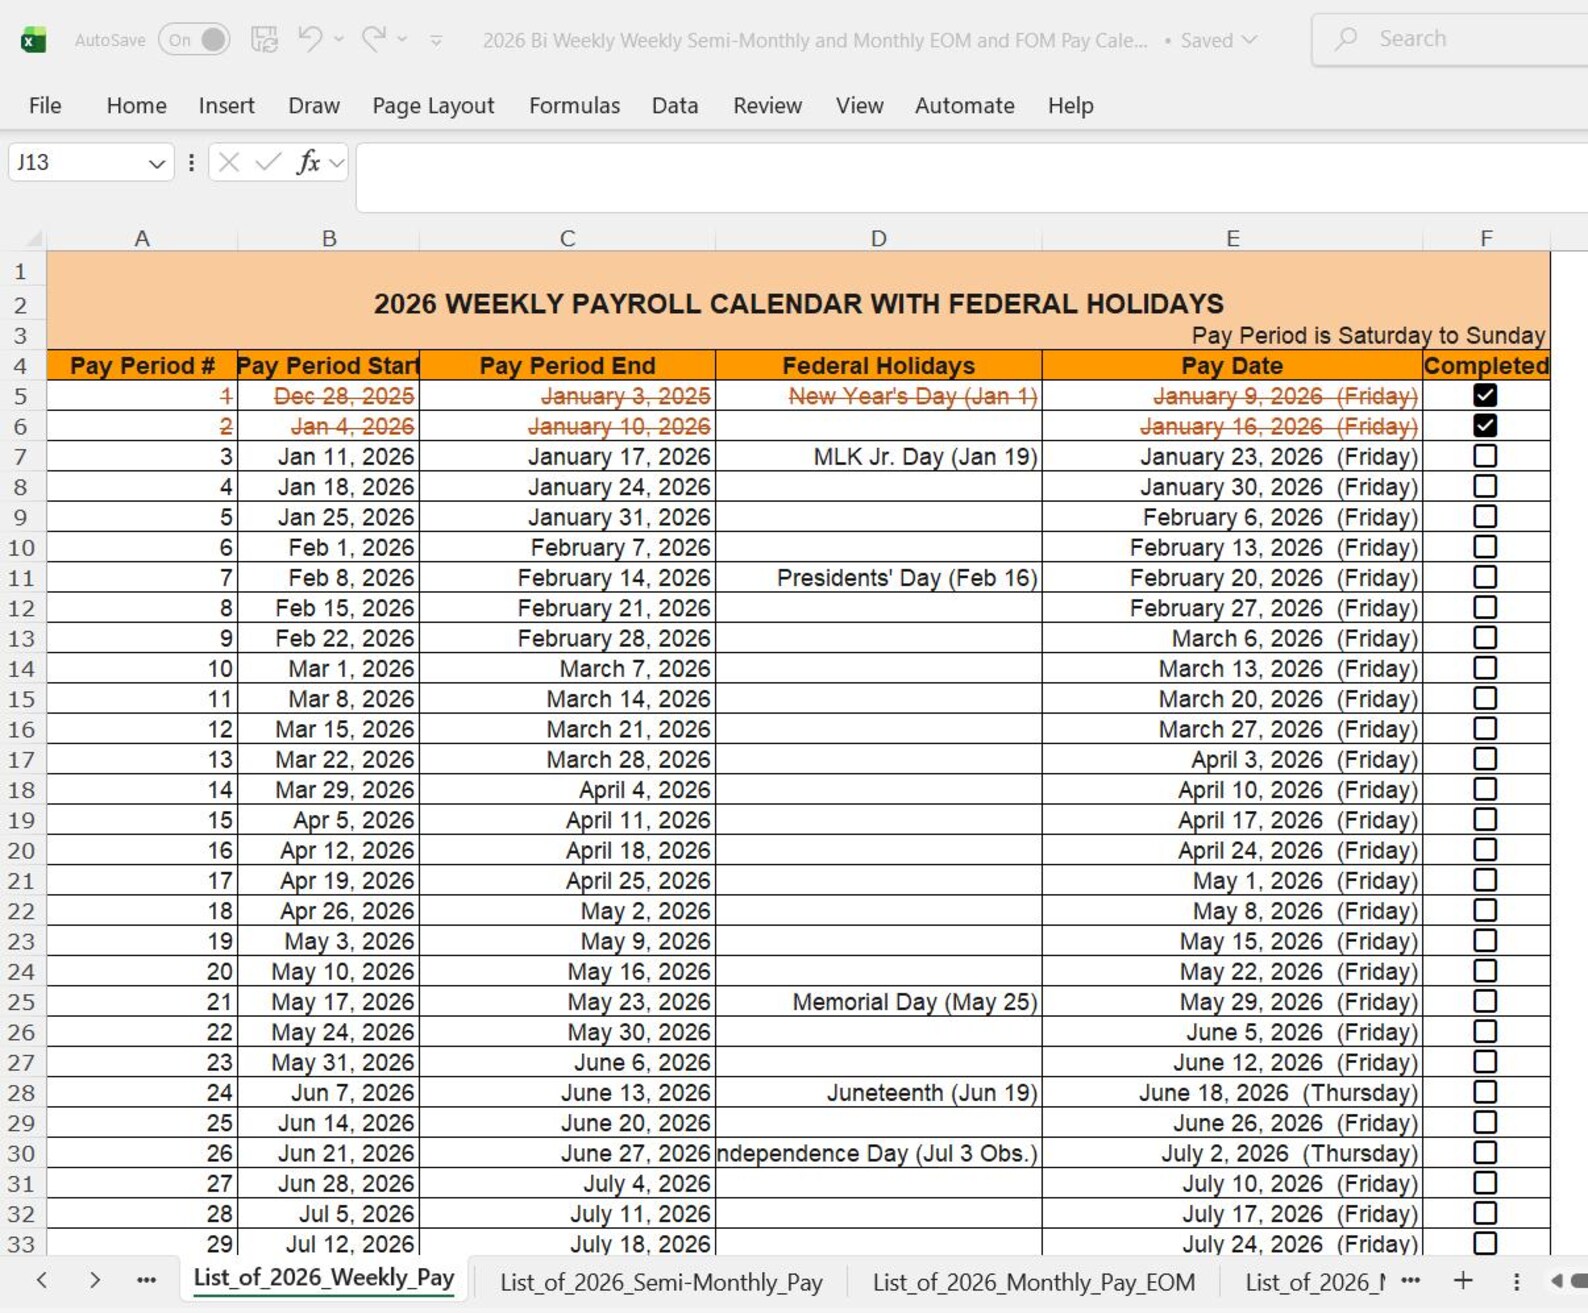Show more hidden sheet tabs on right
Screen dimensions: 1588x1313
(1410, 1280)
